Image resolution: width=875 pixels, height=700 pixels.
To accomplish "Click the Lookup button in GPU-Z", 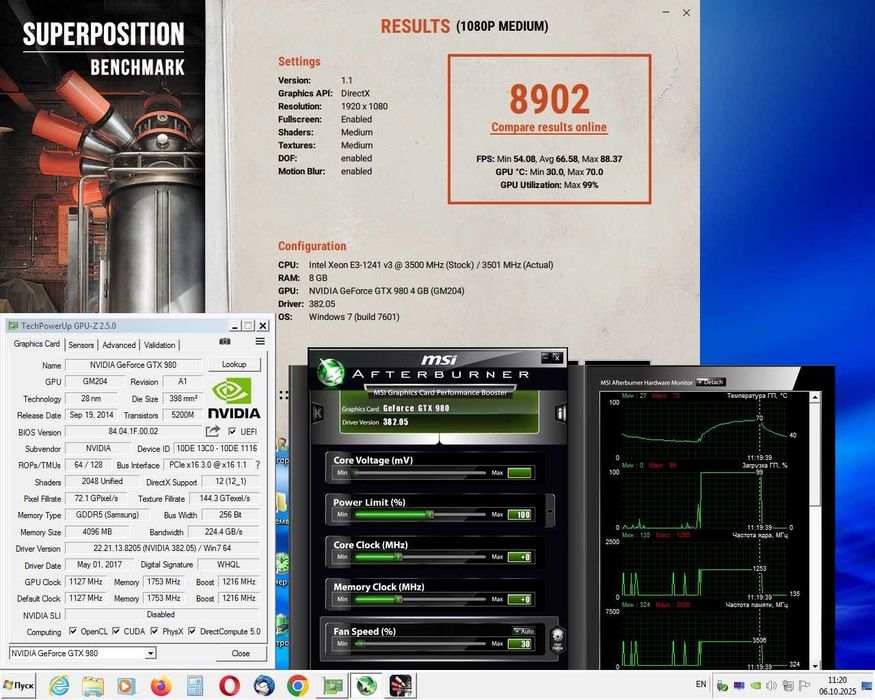I will tap(234, 364).
